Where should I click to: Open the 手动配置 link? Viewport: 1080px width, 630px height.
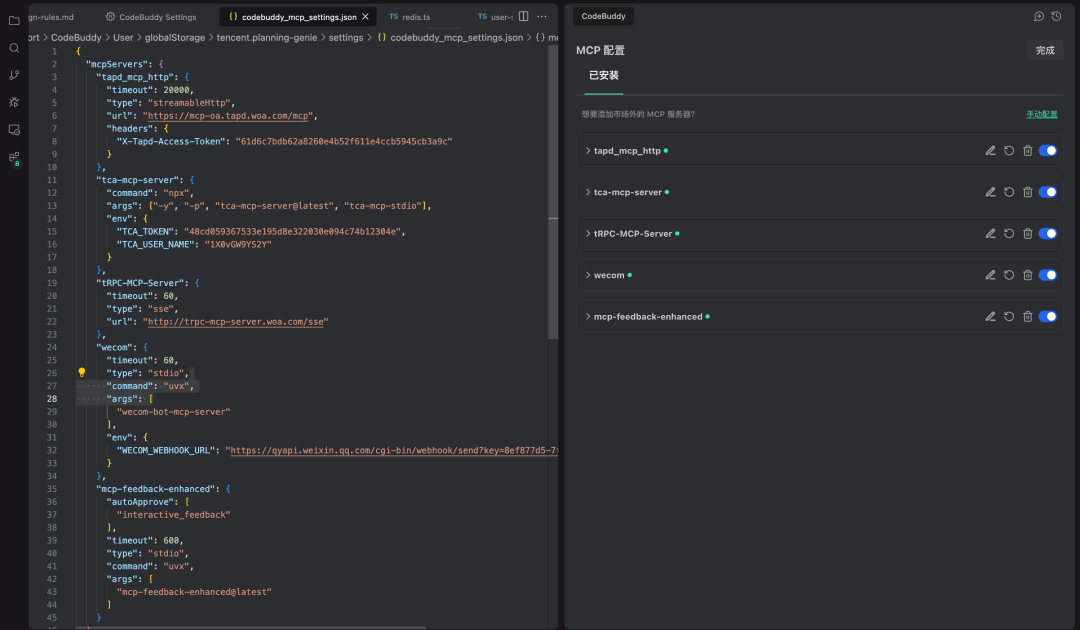tap(1041, 115)
